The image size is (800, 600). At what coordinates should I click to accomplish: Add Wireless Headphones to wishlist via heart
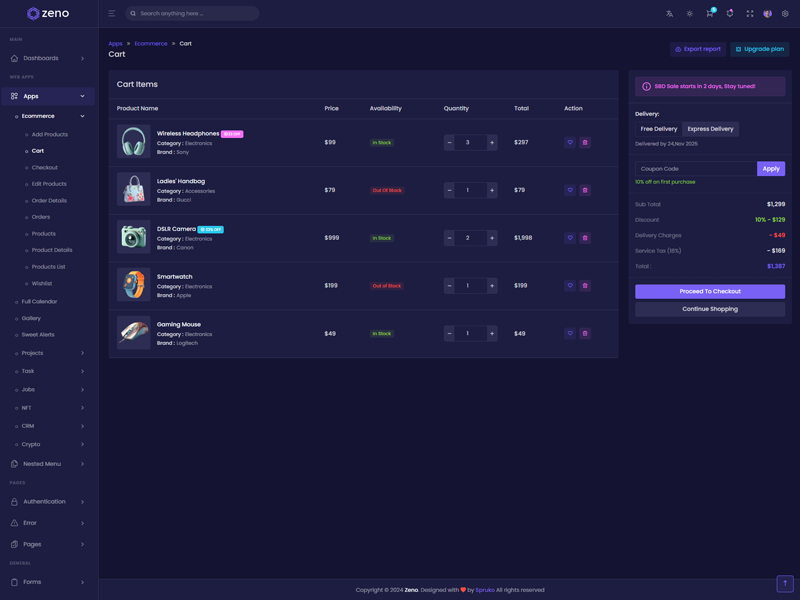570,142
